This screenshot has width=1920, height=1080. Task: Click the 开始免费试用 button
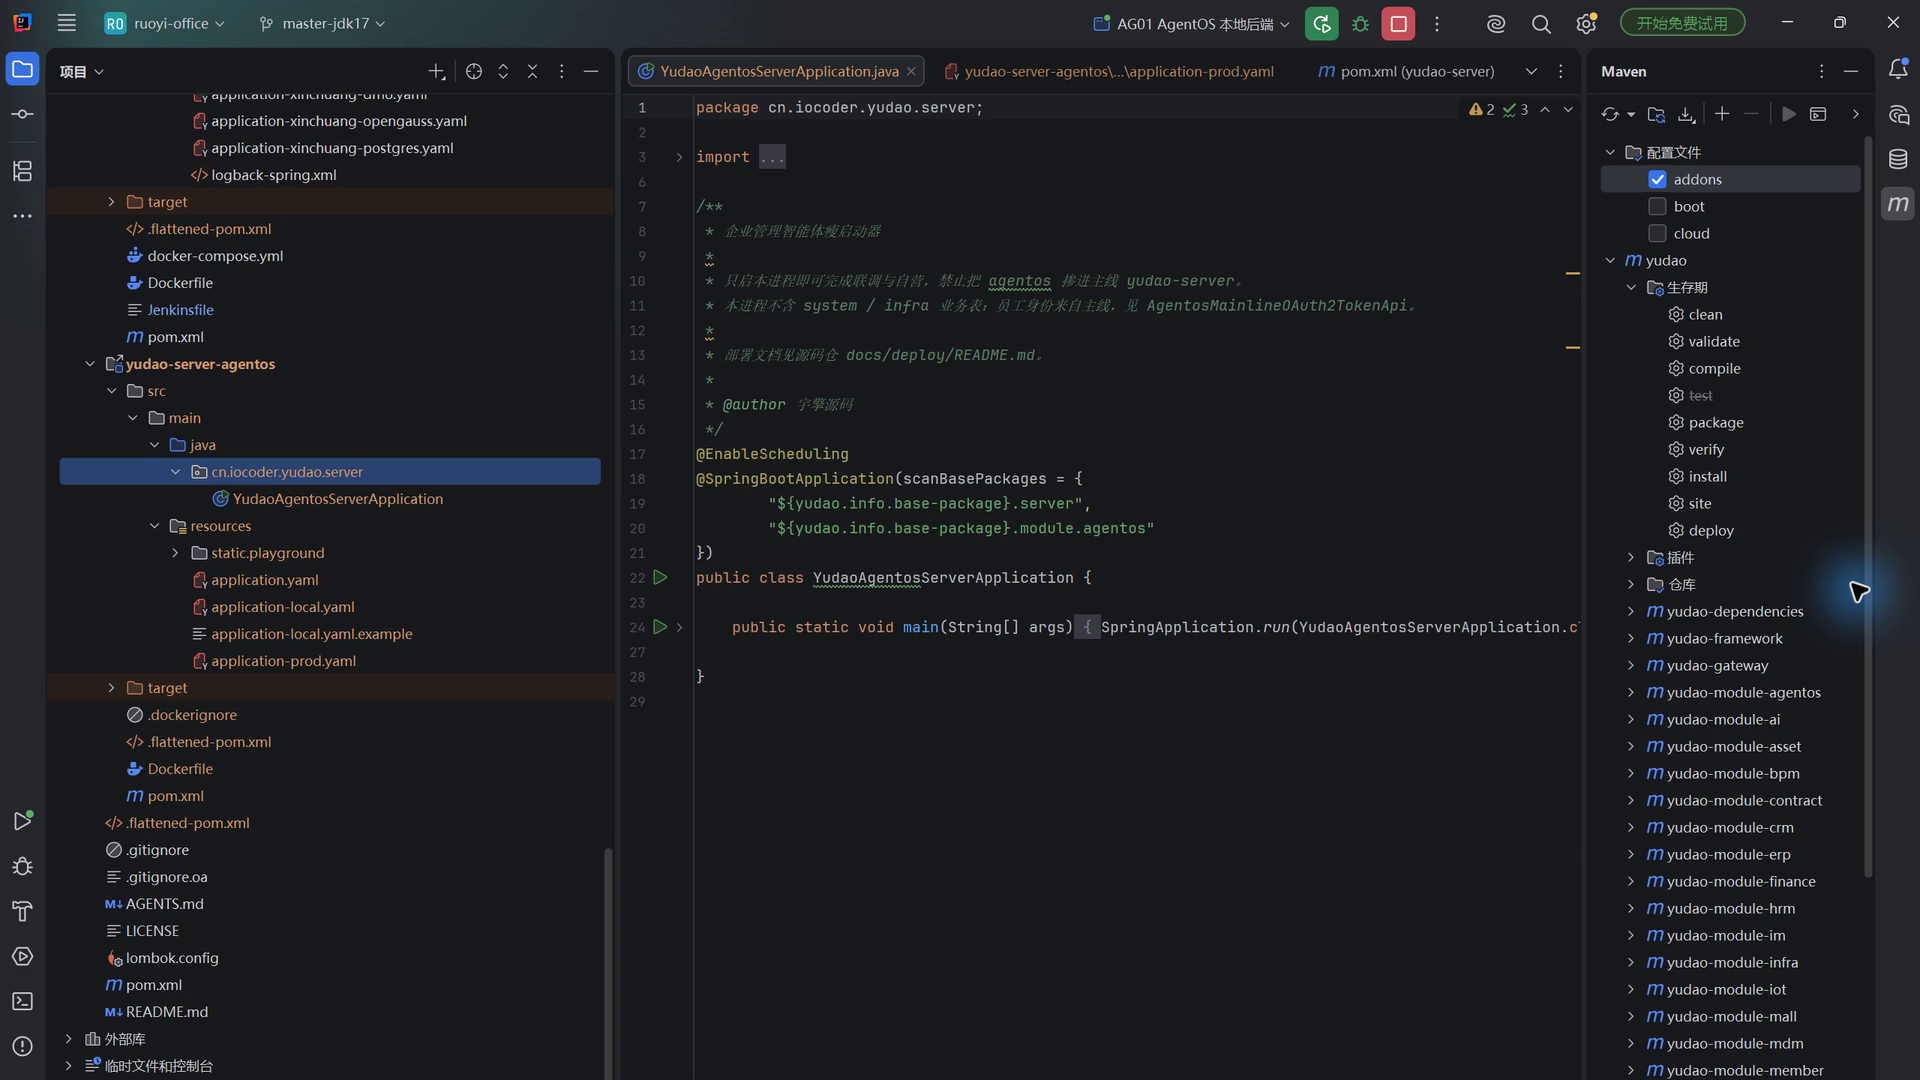[x=1682, y=23]
